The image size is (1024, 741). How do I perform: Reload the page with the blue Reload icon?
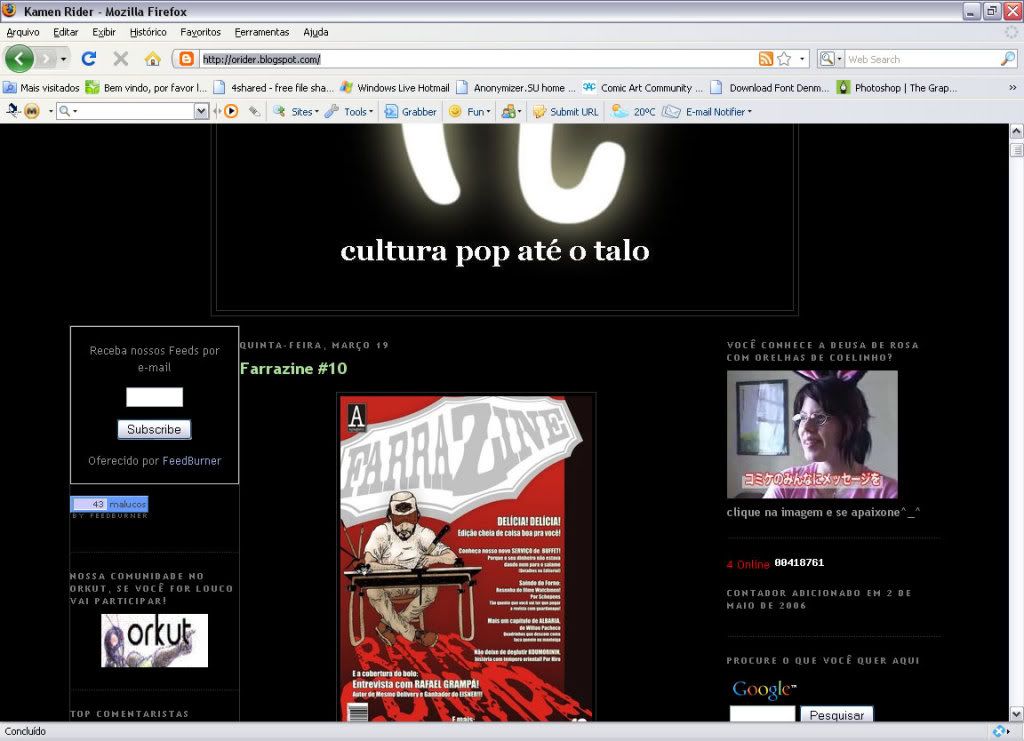coord(89,59)
